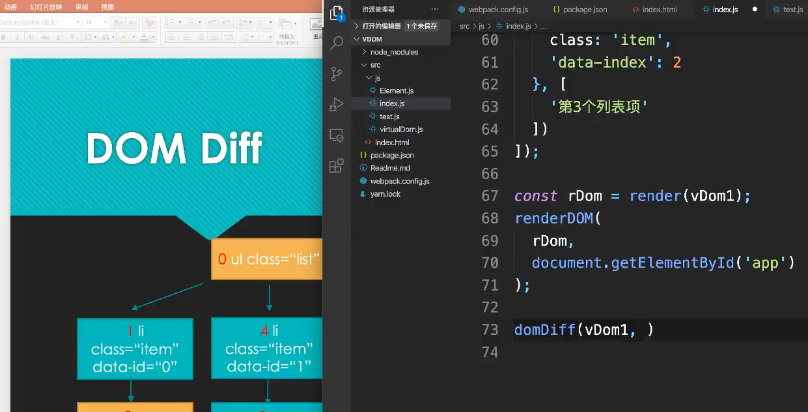808x412 pixels.
Task: Open the View ribbon tab in PowerPoint
Action: pos(107,7)
